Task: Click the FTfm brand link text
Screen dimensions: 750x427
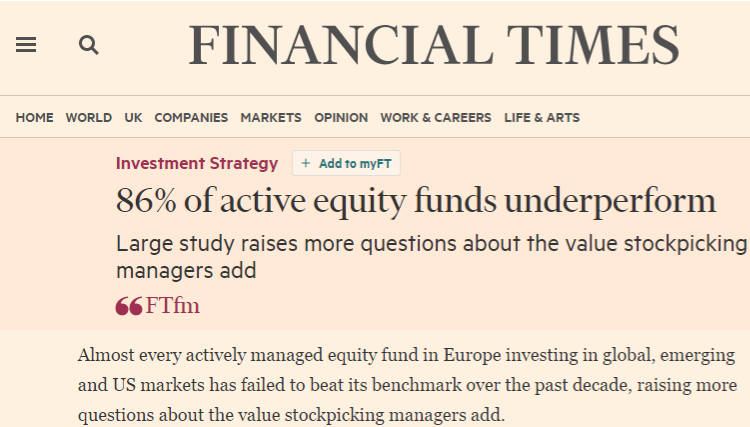Action: point(173,306)
